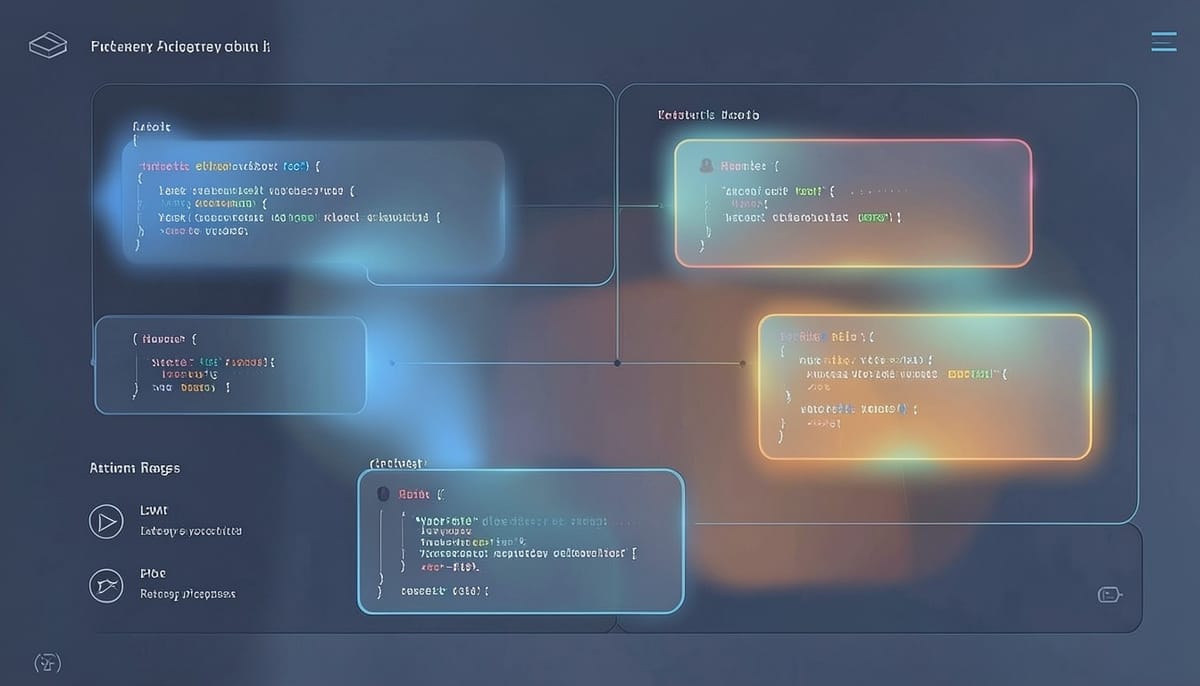Select the bright blue-bordered bottom code card

(x=521, y=541)
